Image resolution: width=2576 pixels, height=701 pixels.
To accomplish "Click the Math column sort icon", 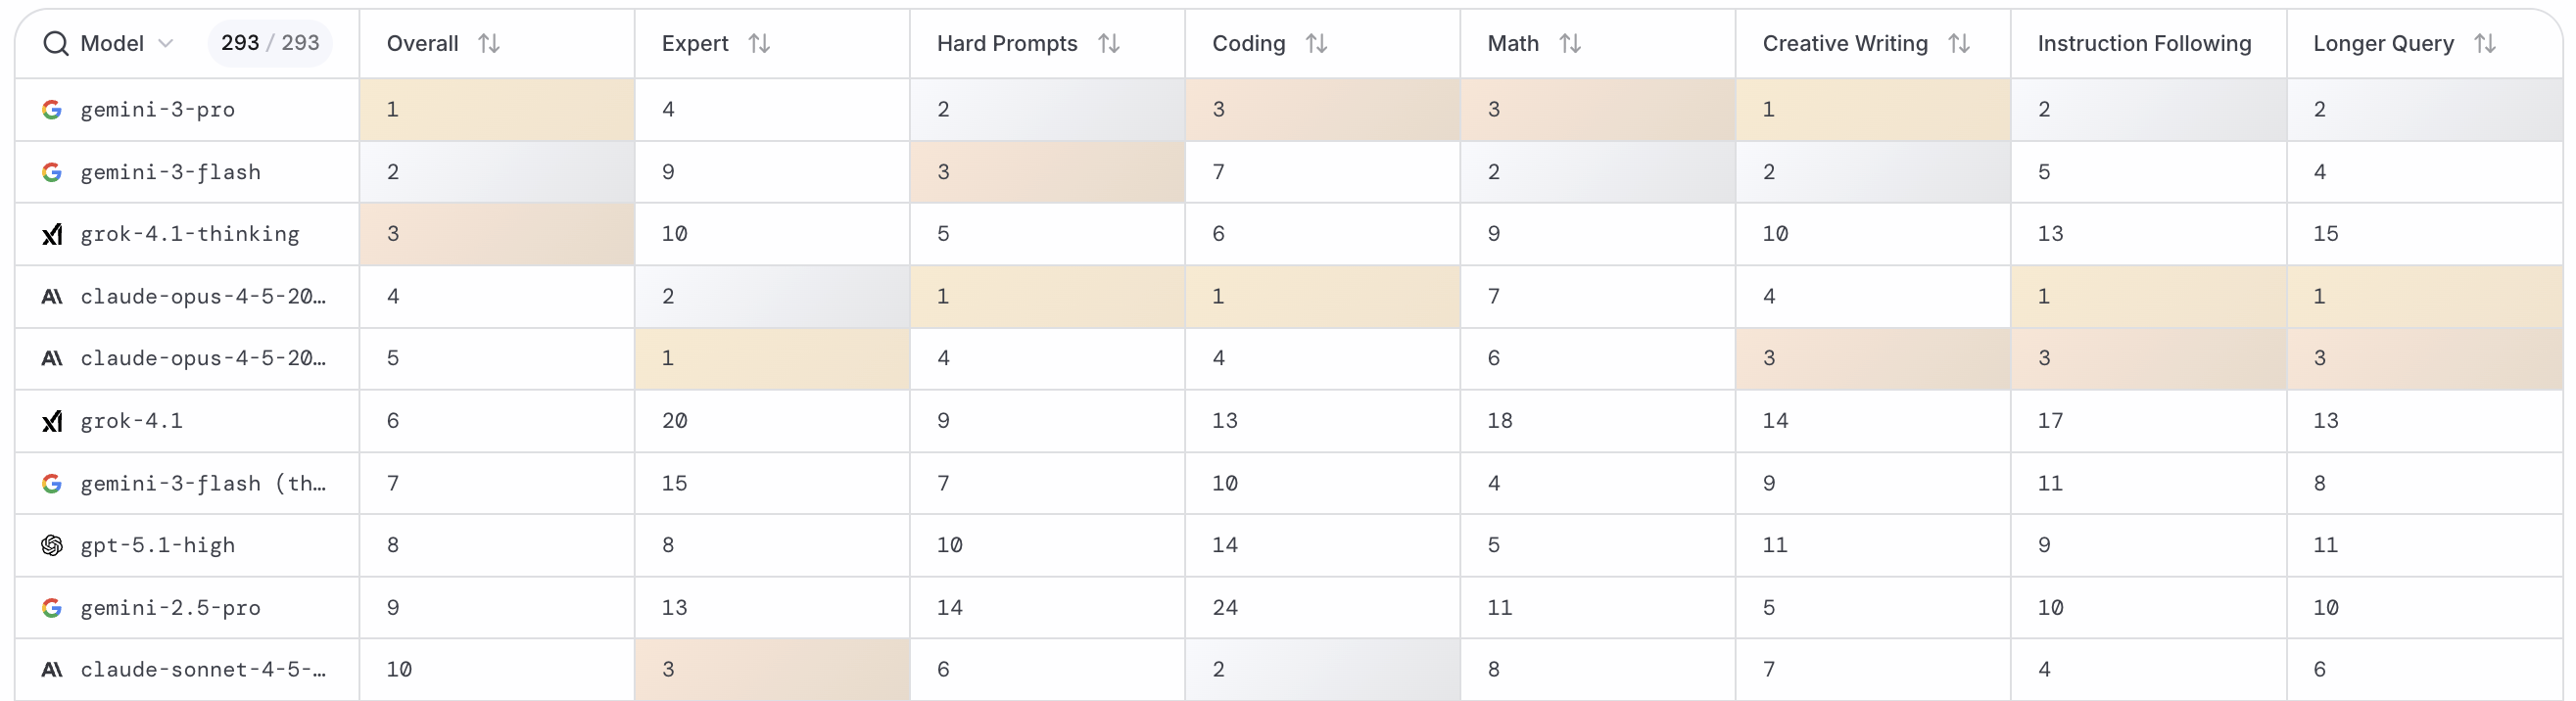I will tap(1570, 43).
